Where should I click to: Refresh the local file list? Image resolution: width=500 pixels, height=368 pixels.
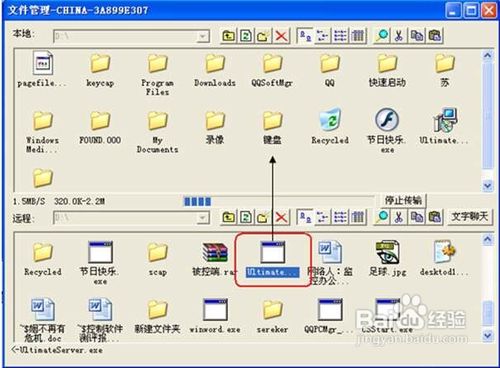point(246,35)
